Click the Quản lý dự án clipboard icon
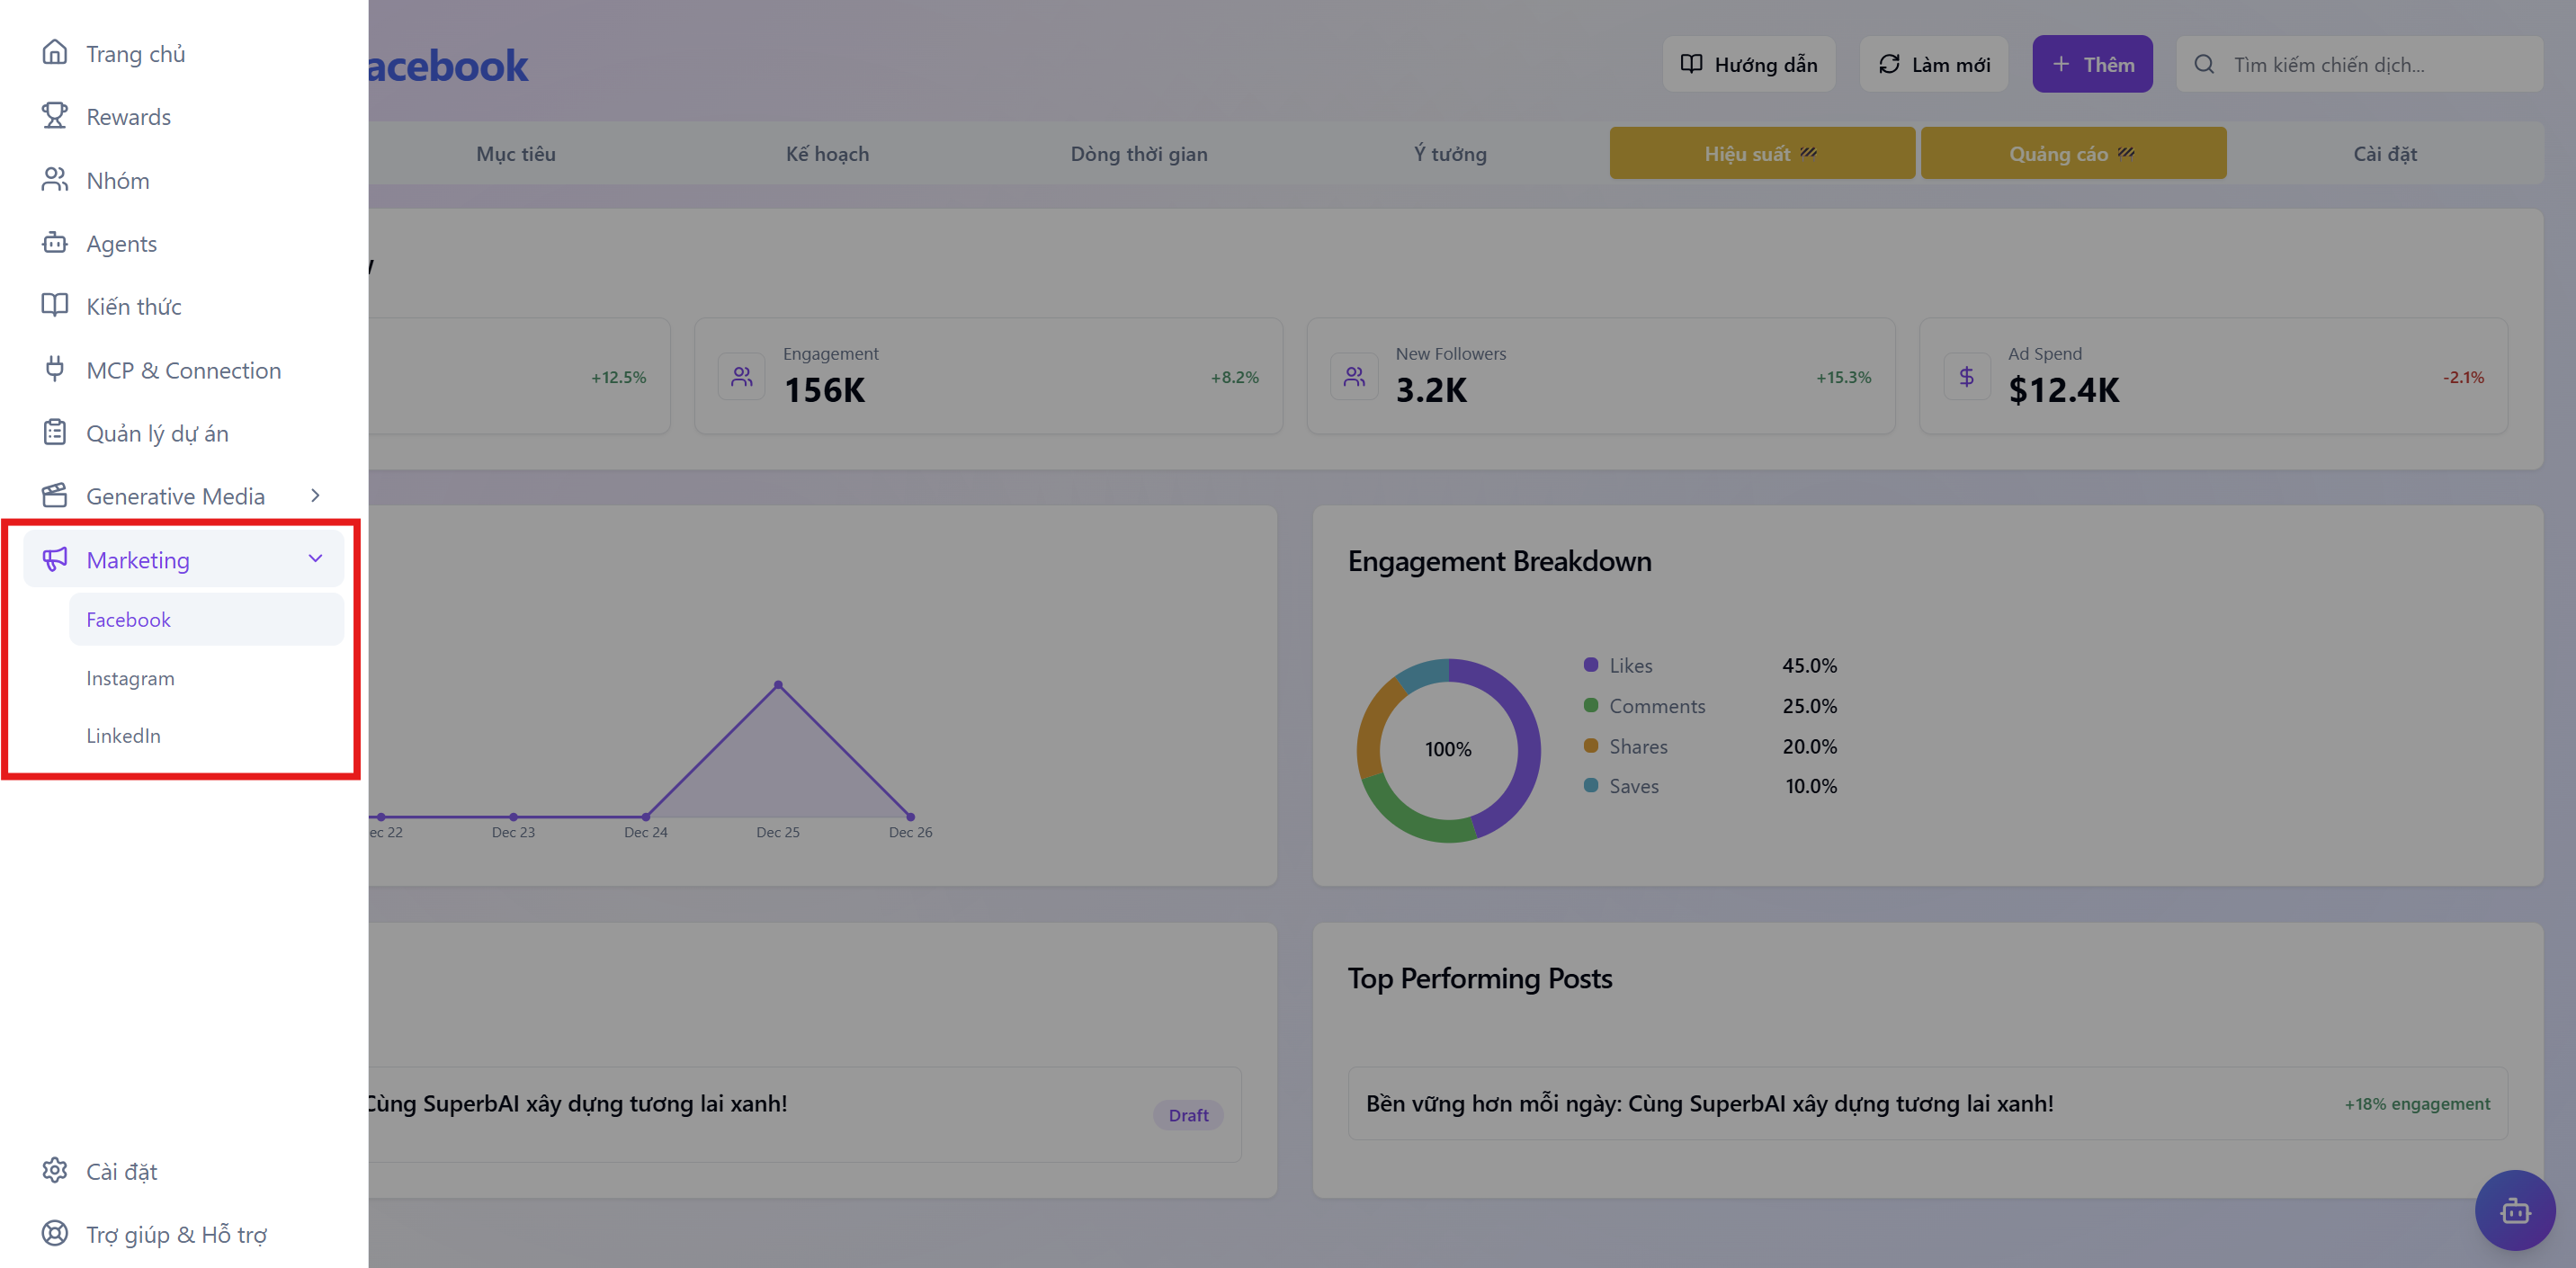Image resolution: width=2576 pixels, height=1268 pixels. 54,432
